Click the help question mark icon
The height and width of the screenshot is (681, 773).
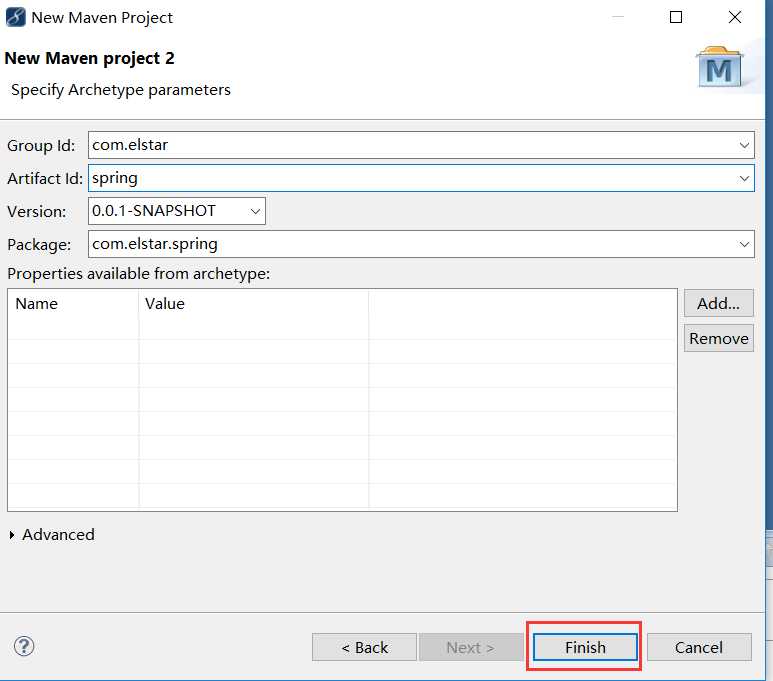coord(24,646)
